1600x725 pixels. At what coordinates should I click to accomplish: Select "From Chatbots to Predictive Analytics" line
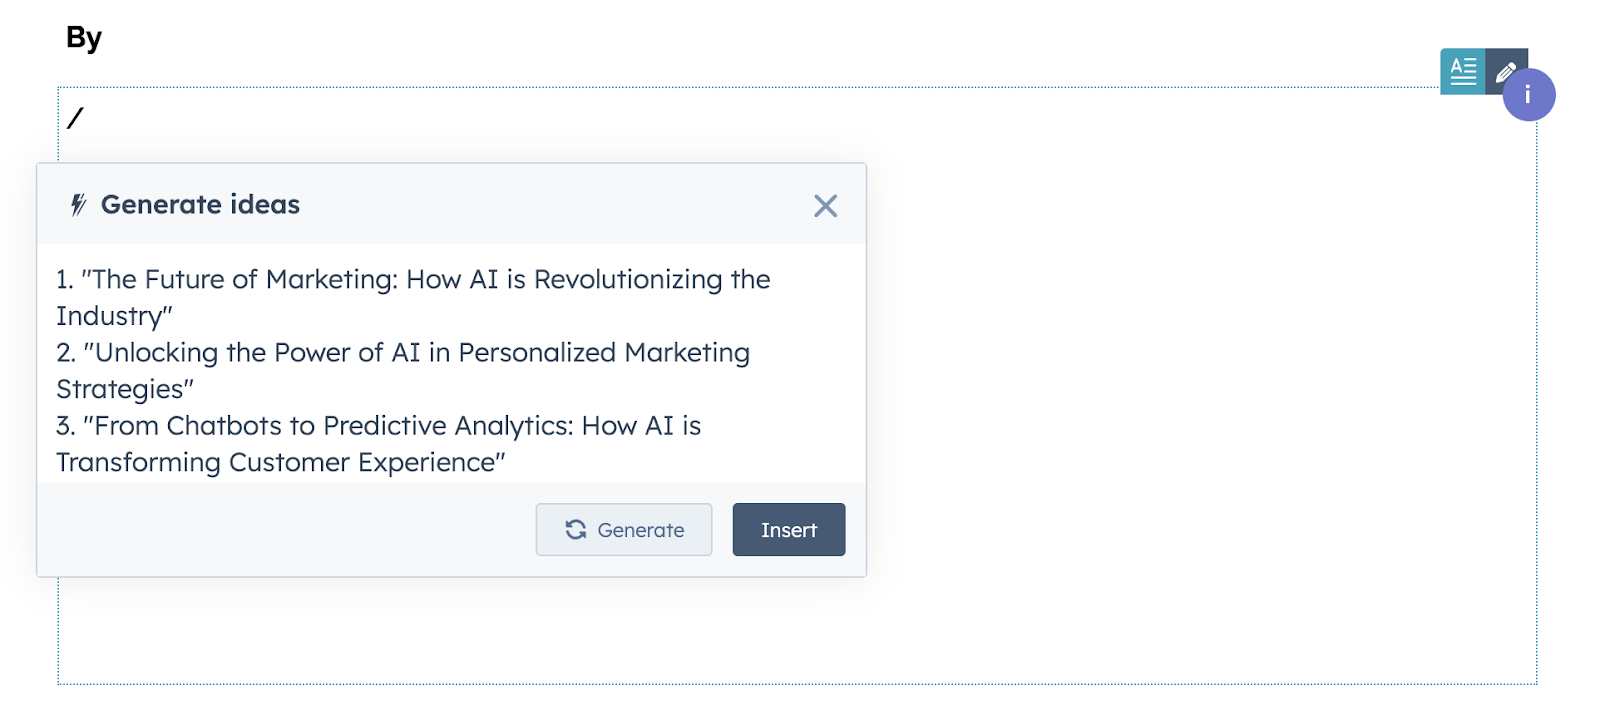[x=378, y=426]
